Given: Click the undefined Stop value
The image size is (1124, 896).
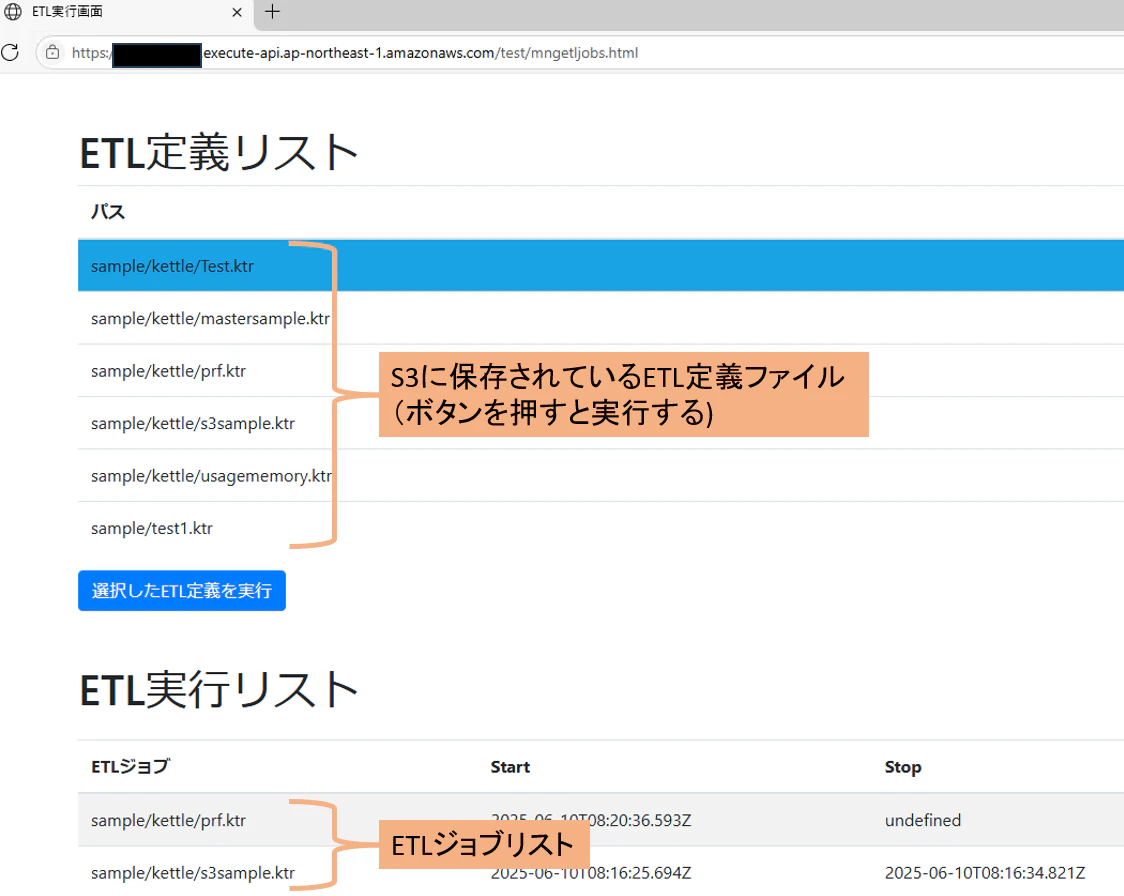Looking at the screenshot, I should [923, 820].
